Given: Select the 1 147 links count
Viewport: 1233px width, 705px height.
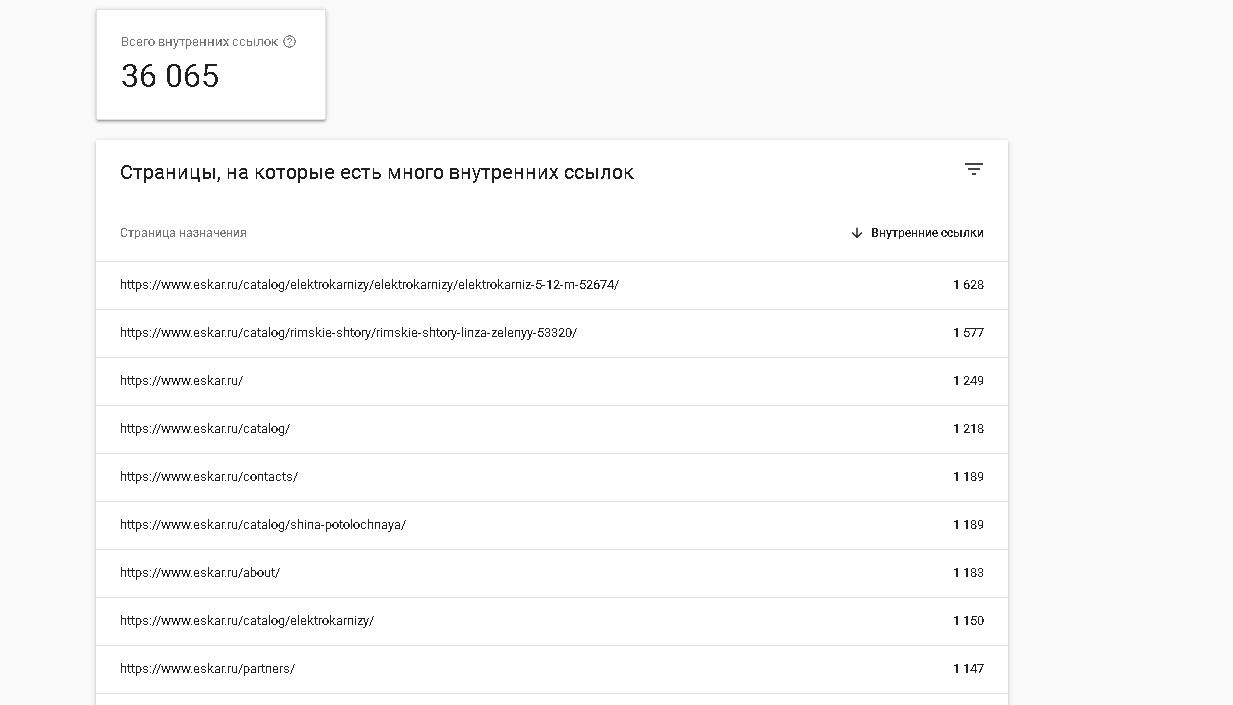Looking at the screenshot, I should 968,669.
